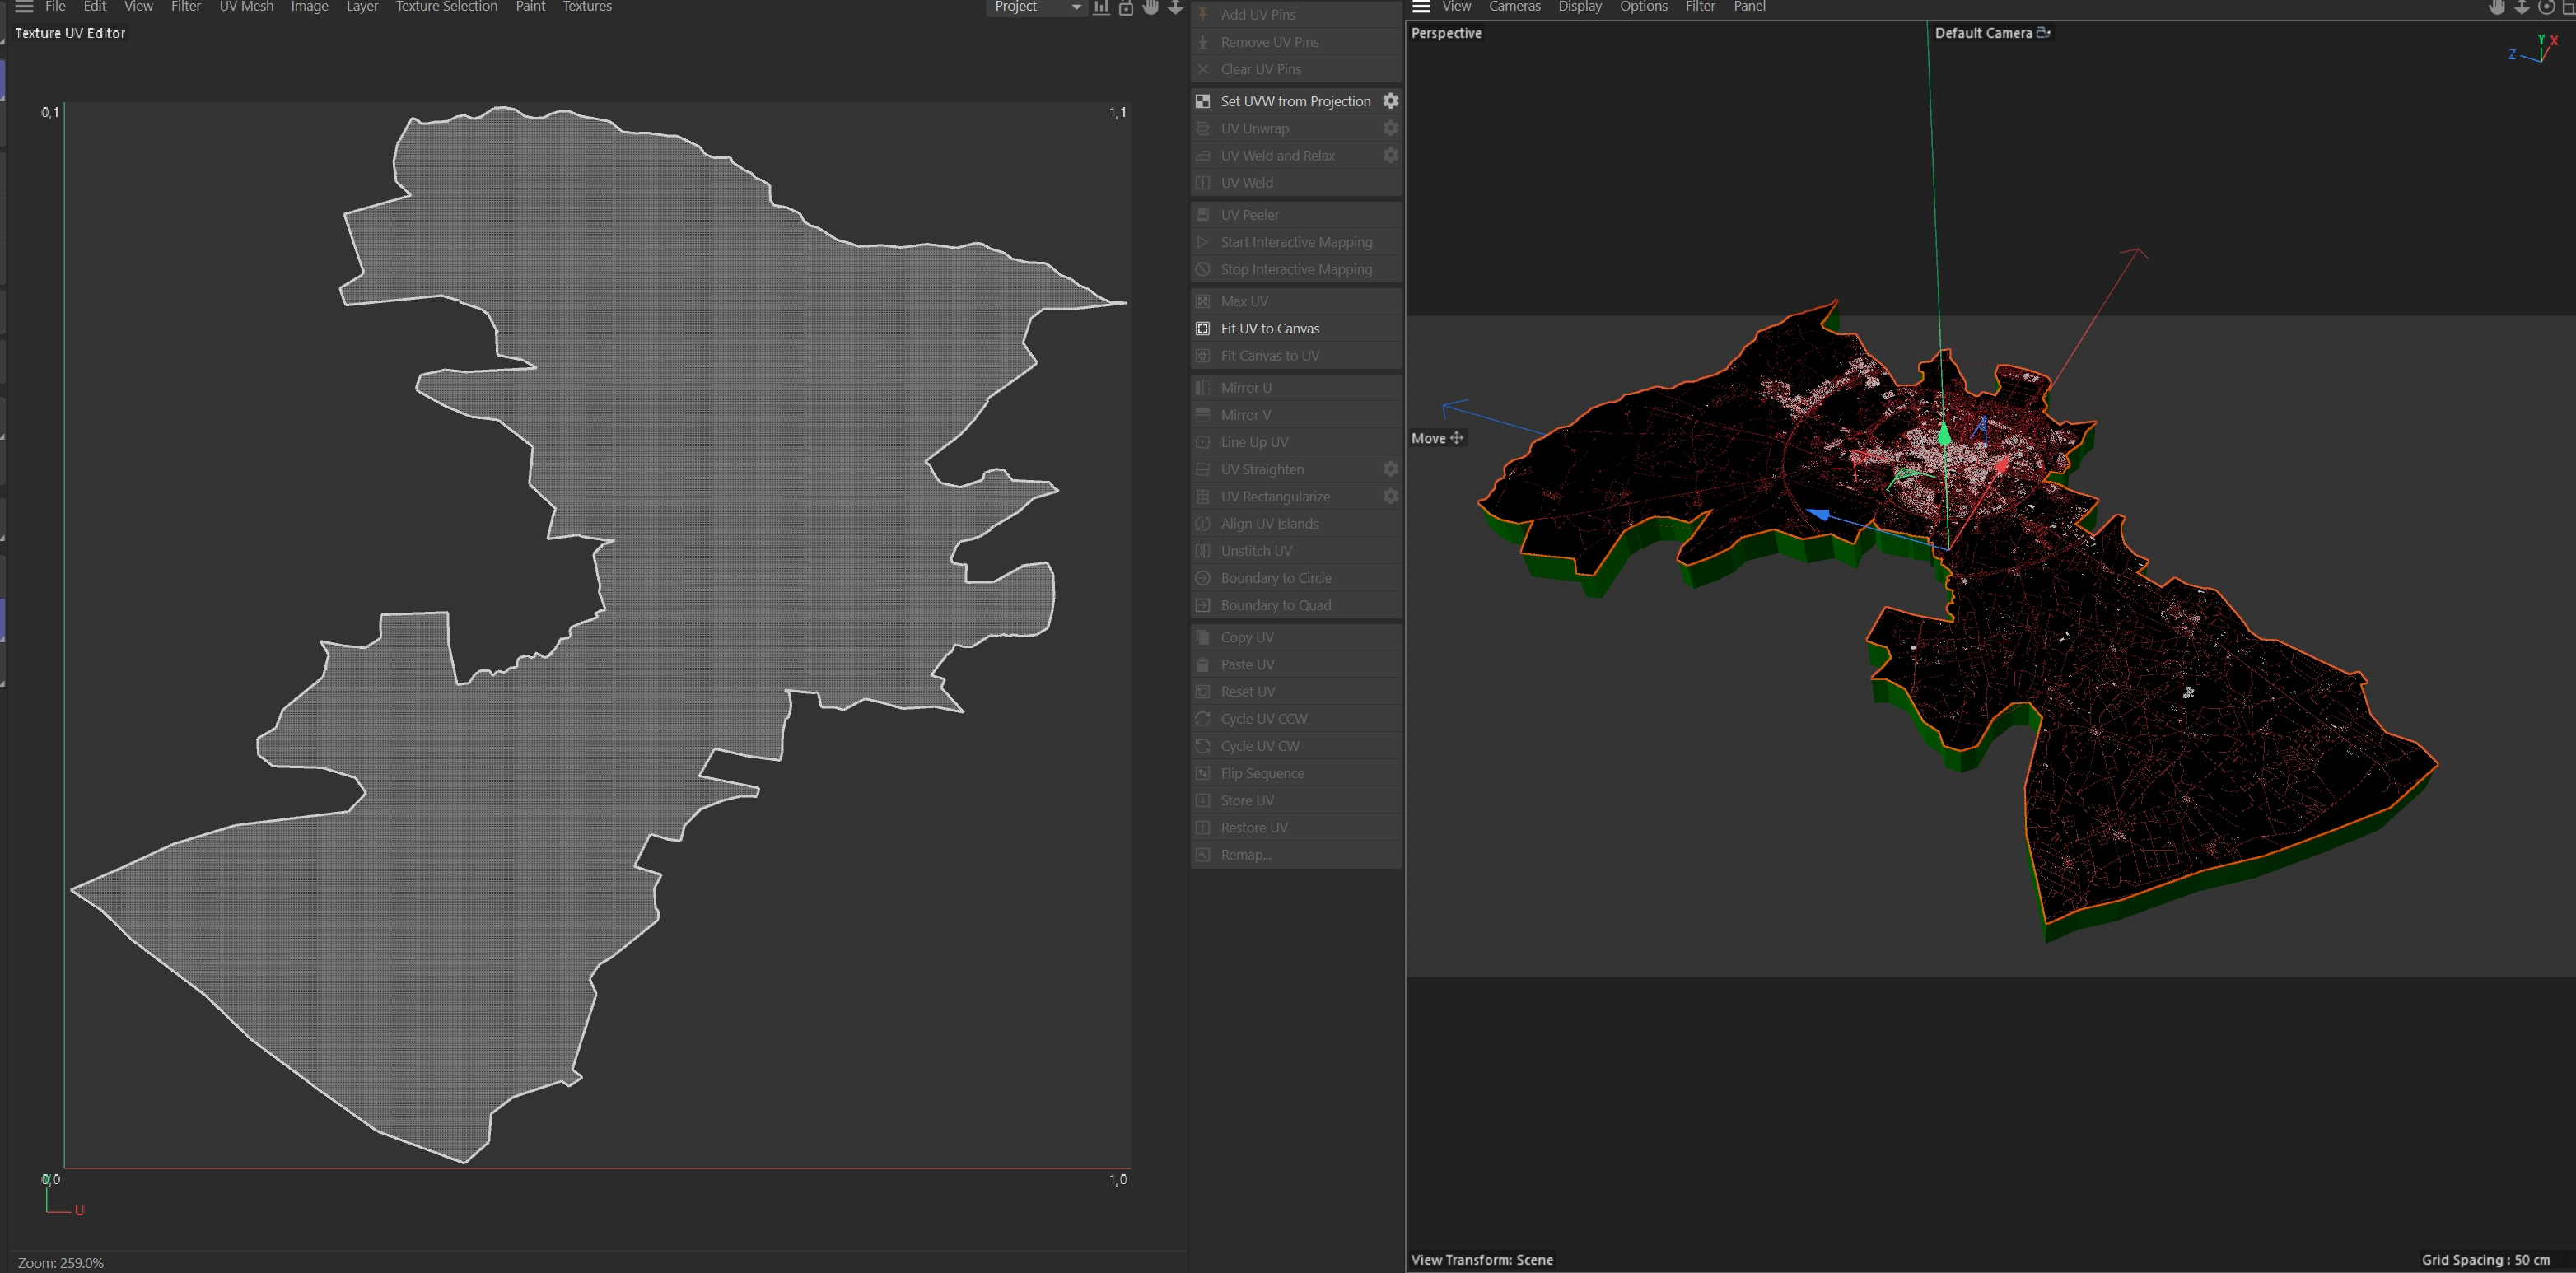Screen dimensions: 2576x1273
Task: Open Set UVW from Projection settings gear
Action: [1390, 101]
